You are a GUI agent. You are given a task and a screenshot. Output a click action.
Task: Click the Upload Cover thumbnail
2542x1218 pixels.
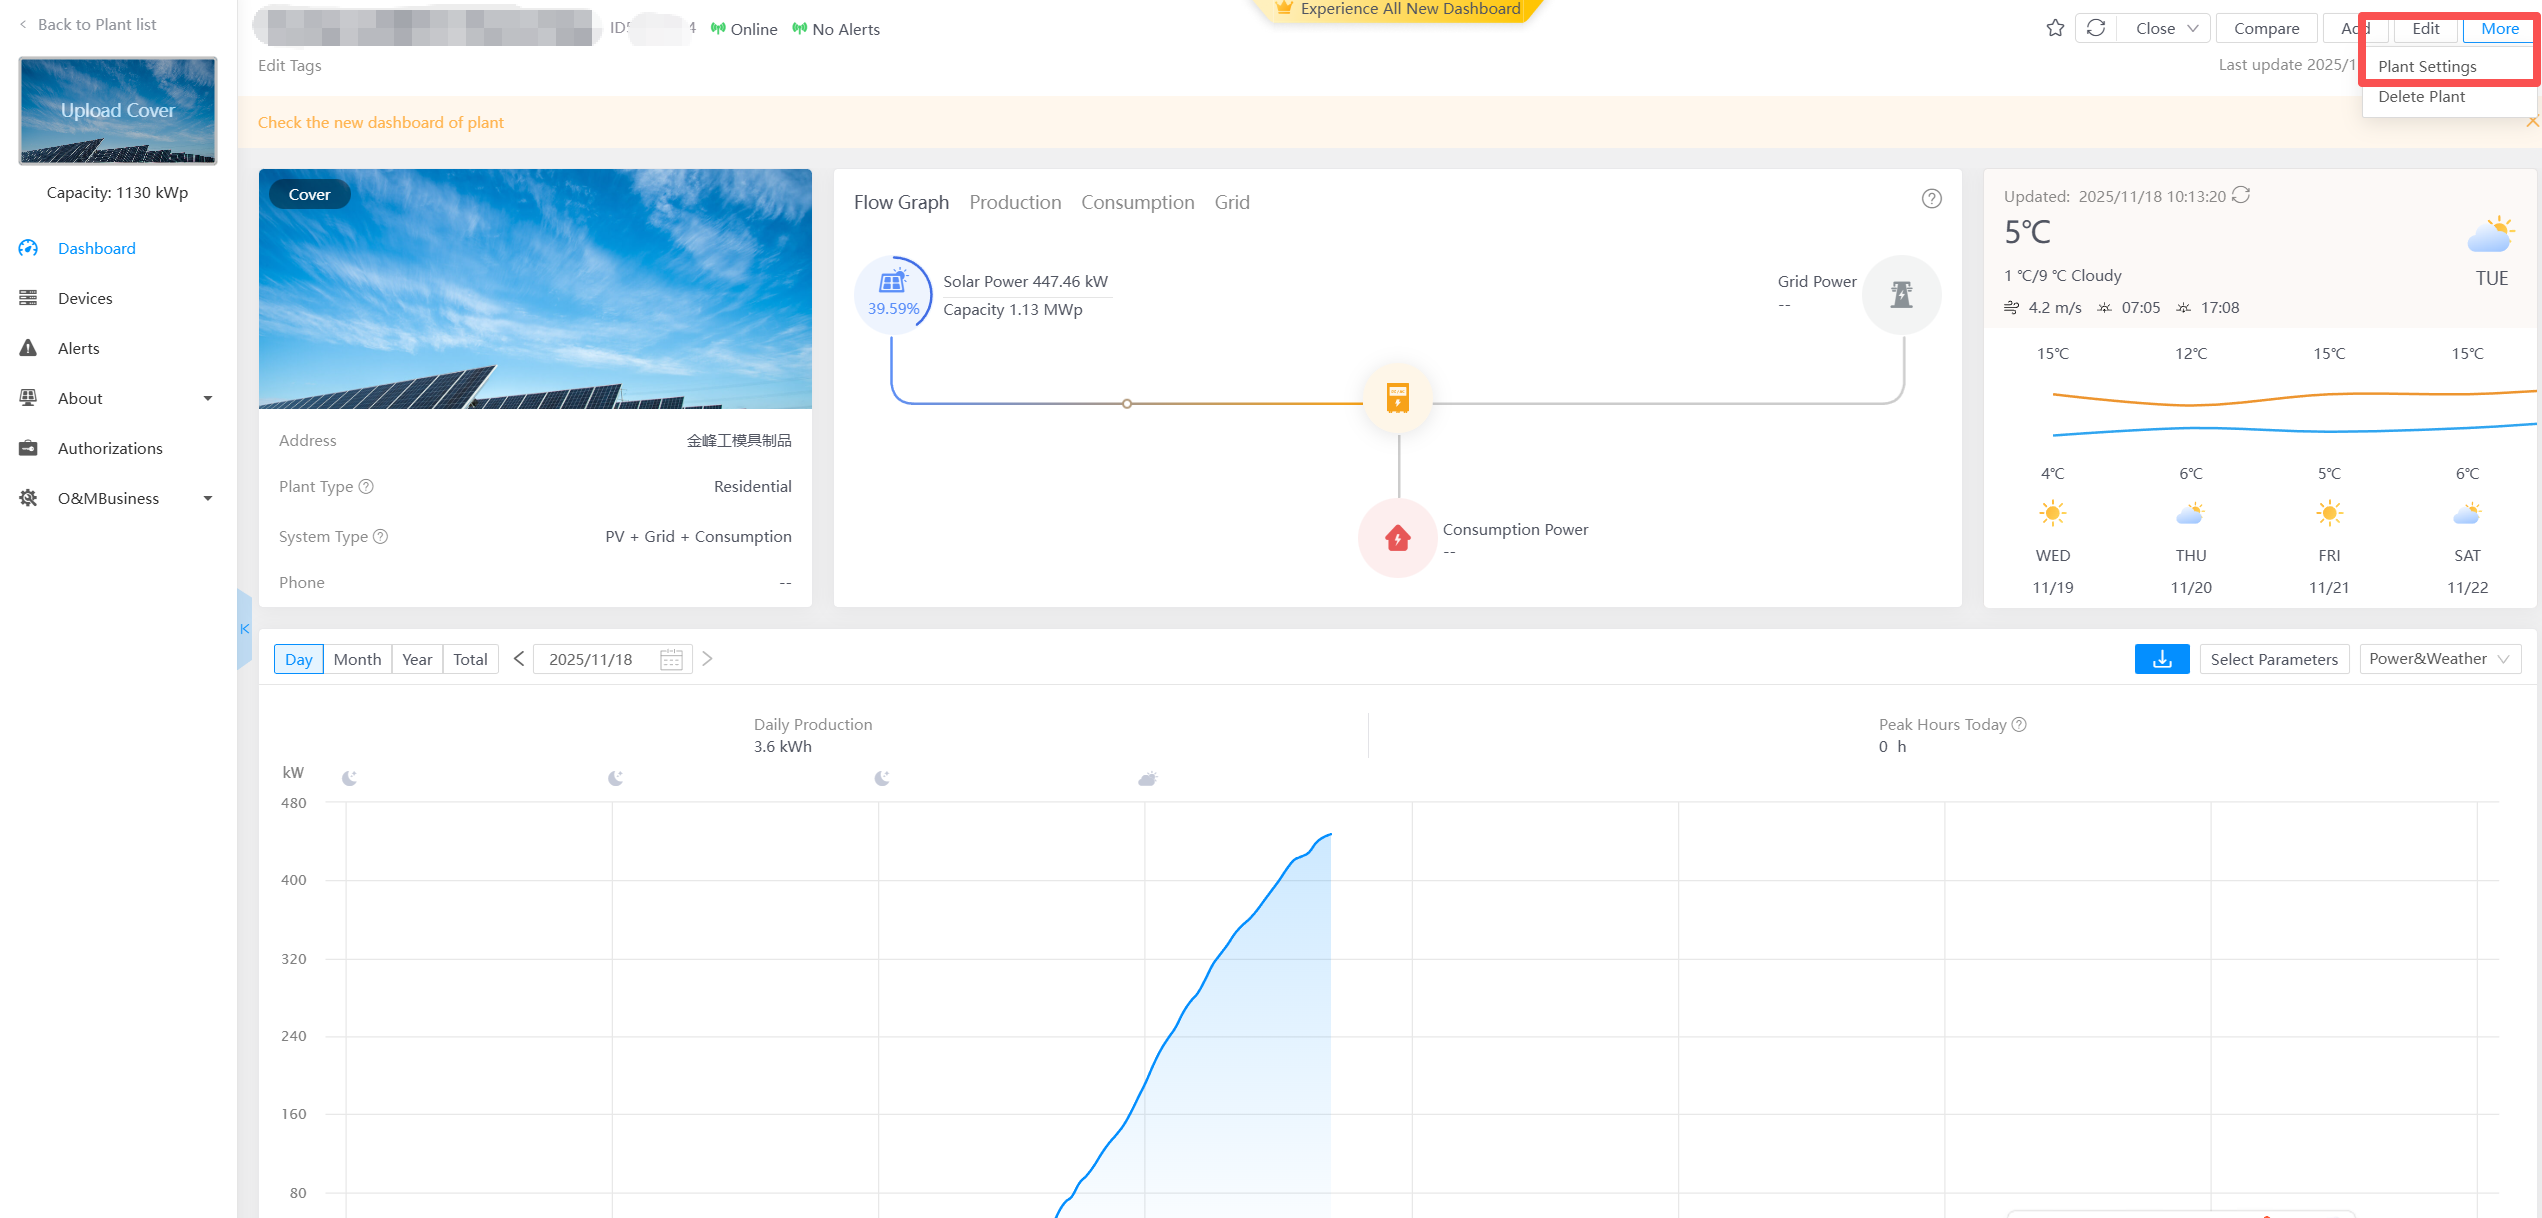[118, 110]
